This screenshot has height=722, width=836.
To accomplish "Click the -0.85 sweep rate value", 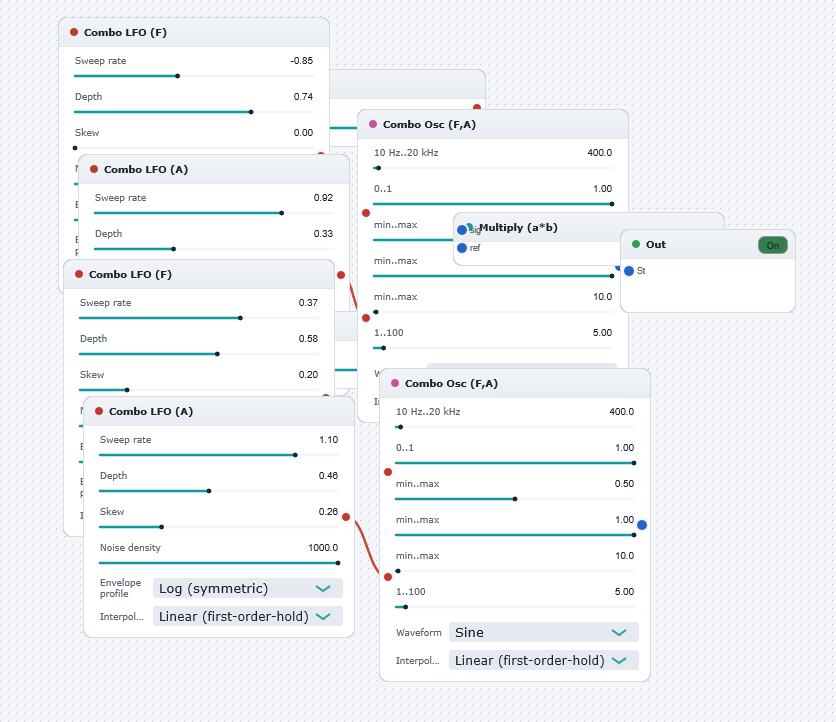I will 302,61.
